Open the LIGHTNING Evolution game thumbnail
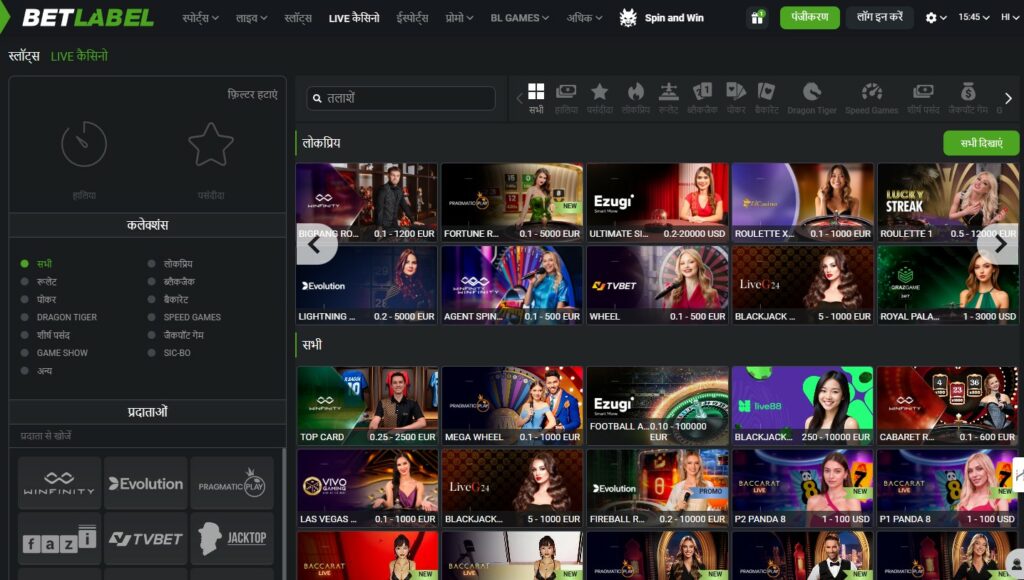This screenshot has width=1024, height=580. pos(366,285)
